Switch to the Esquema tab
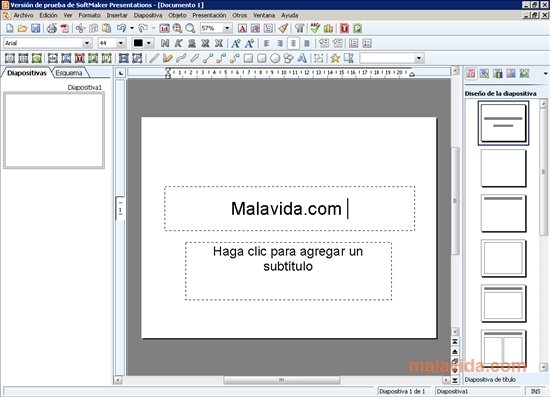 point(69,73)
